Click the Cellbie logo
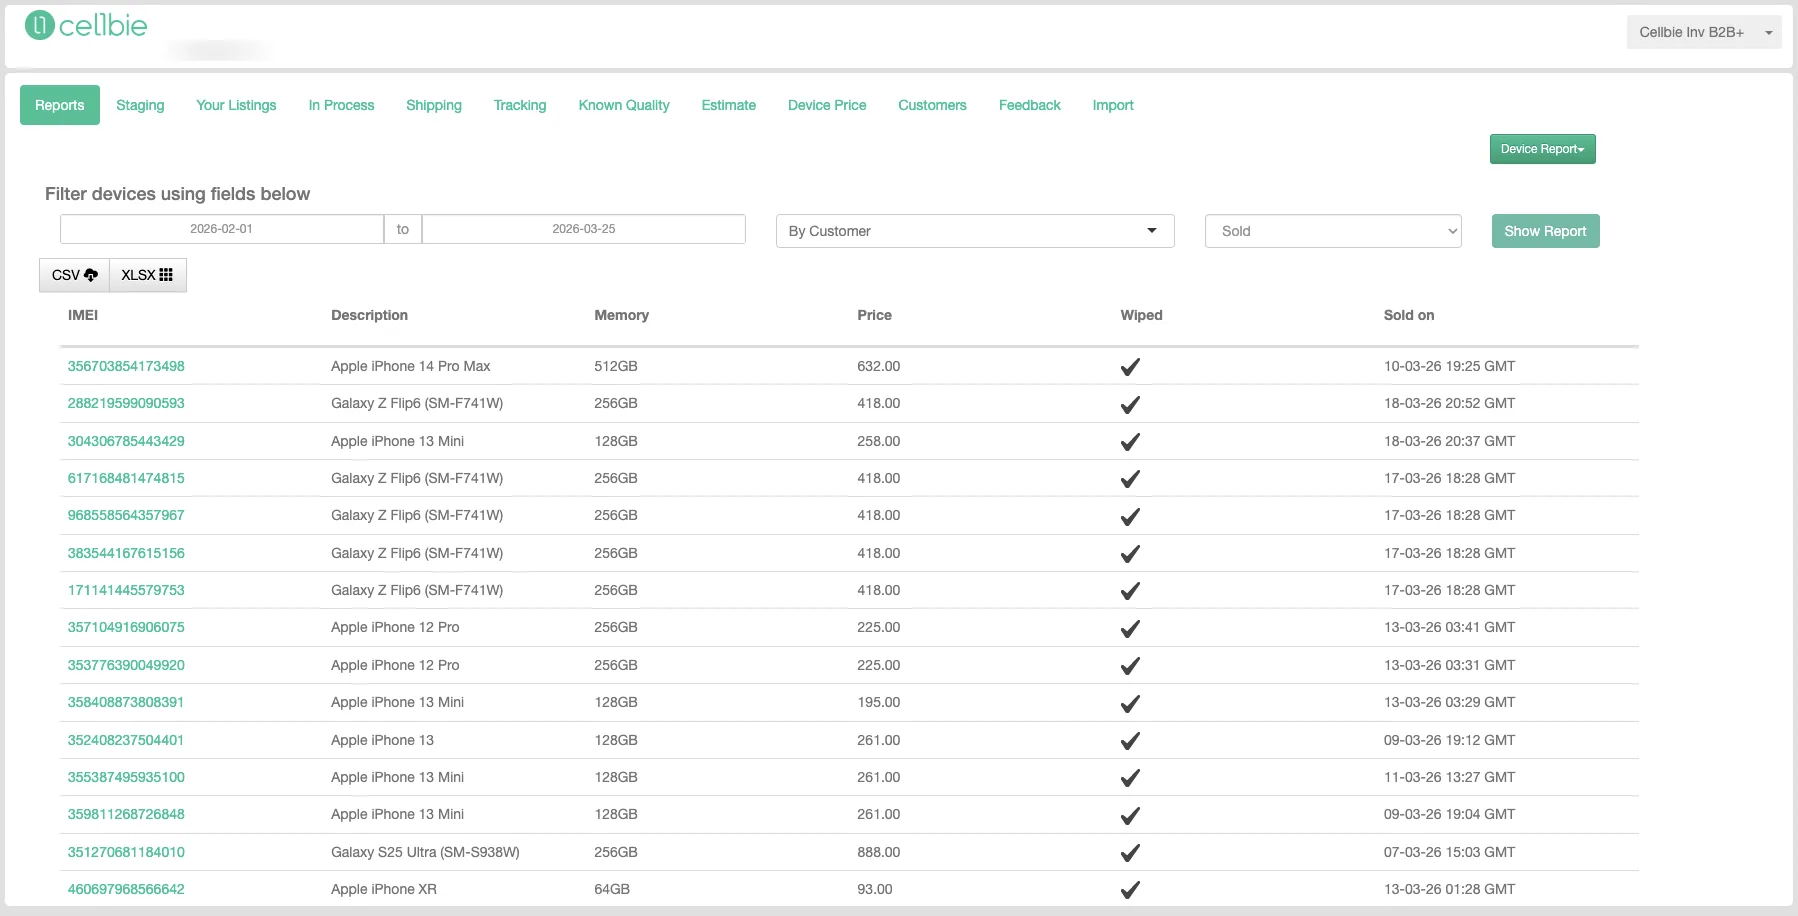 click(86, 25)
